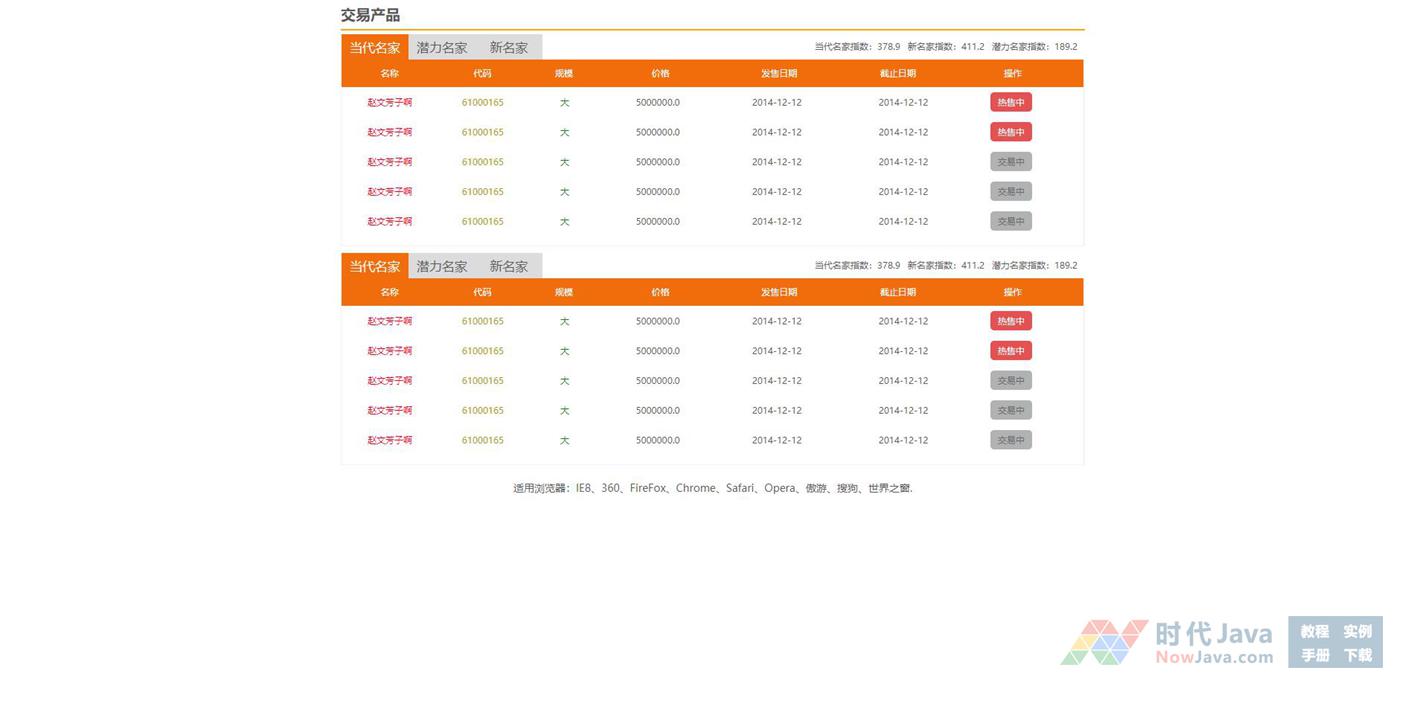
Task: Open 新名家 tab in upper table
Action: point(508,48)
